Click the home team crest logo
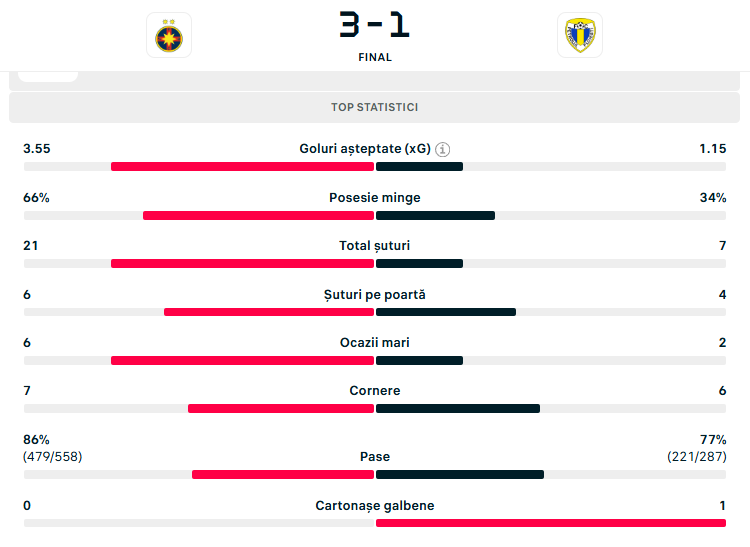This screenshot has width=750, height=547. [169, 36]
